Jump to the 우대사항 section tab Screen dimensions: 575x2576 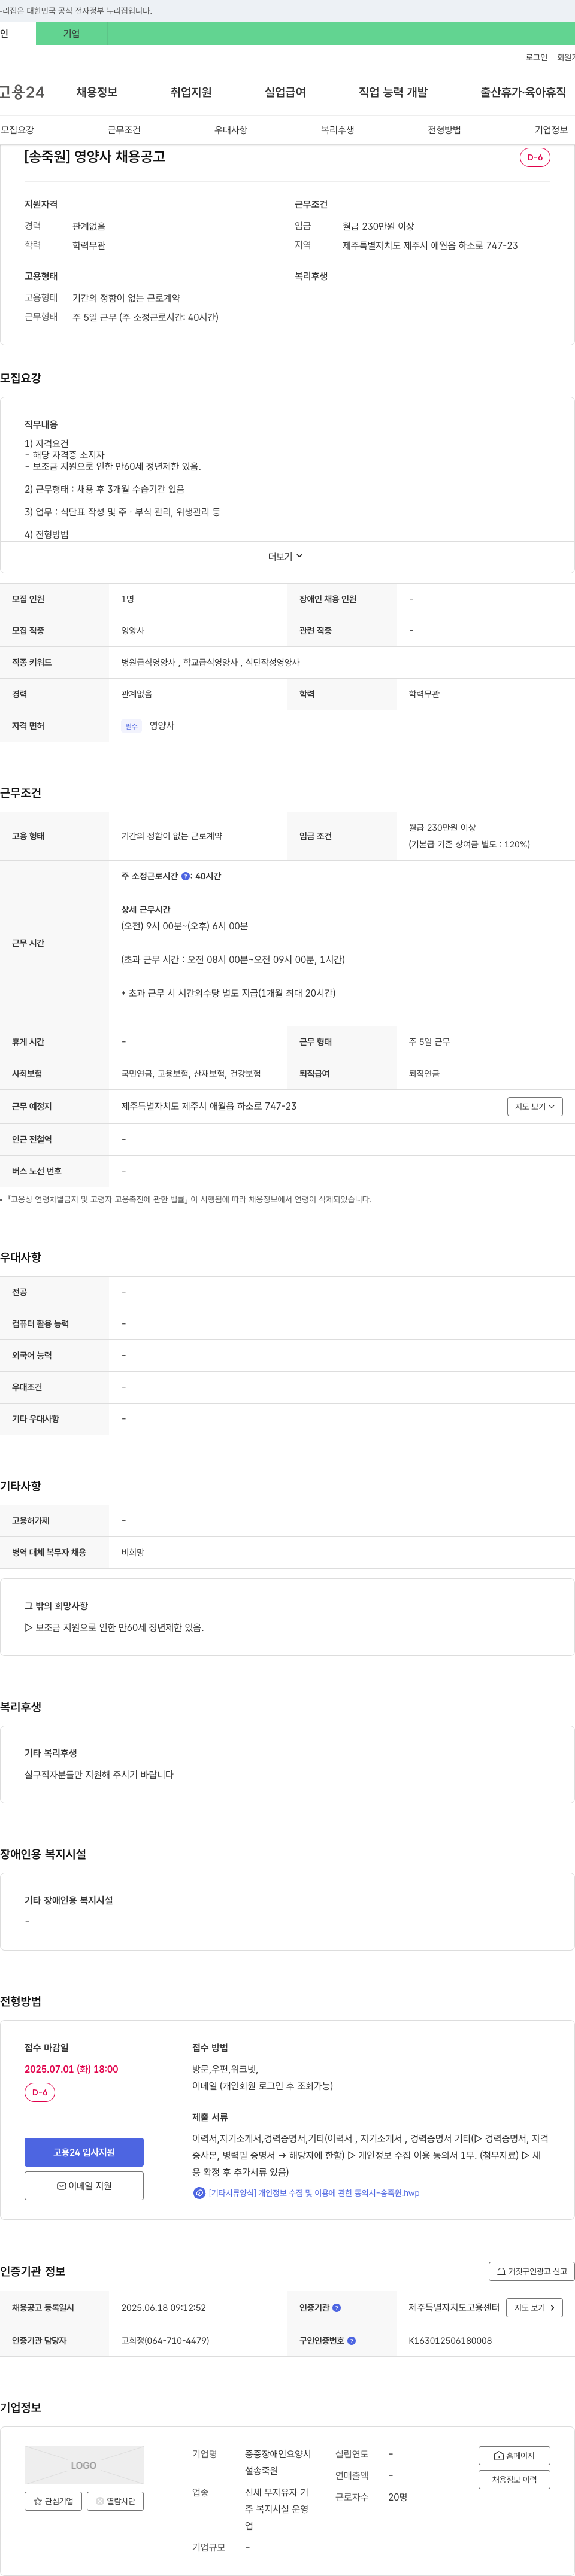[x=231, y=130]
